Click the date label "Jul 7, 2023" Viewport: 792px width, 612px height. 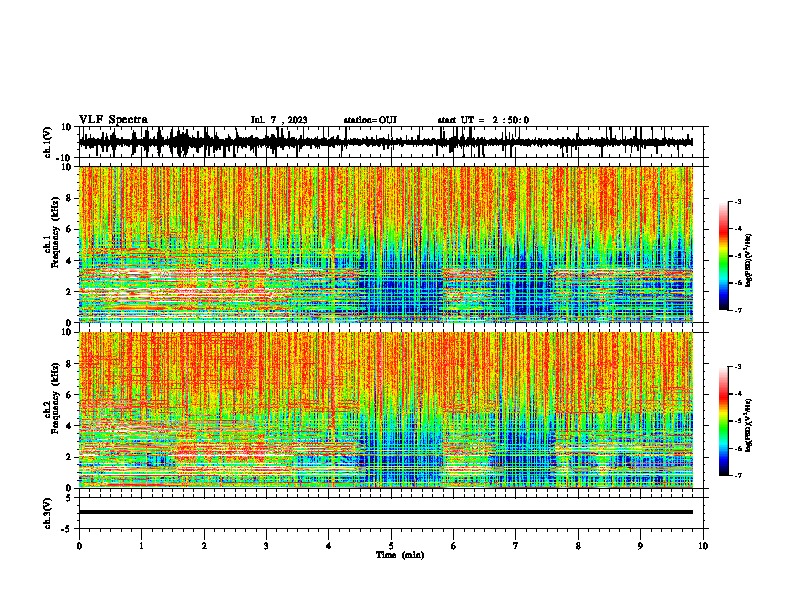click(x=279, y=120)
